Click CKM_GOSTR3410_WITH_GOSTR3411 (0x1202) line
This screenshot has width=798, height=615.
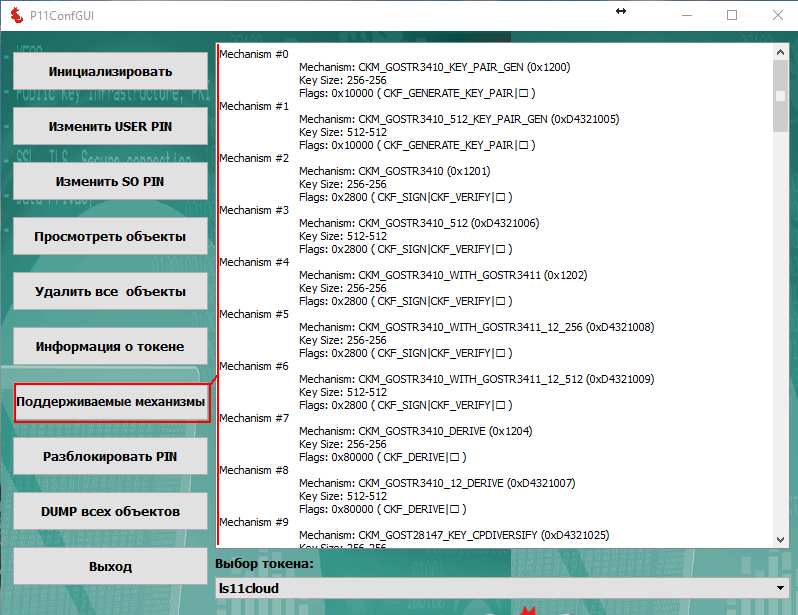[x=443, y=275]
